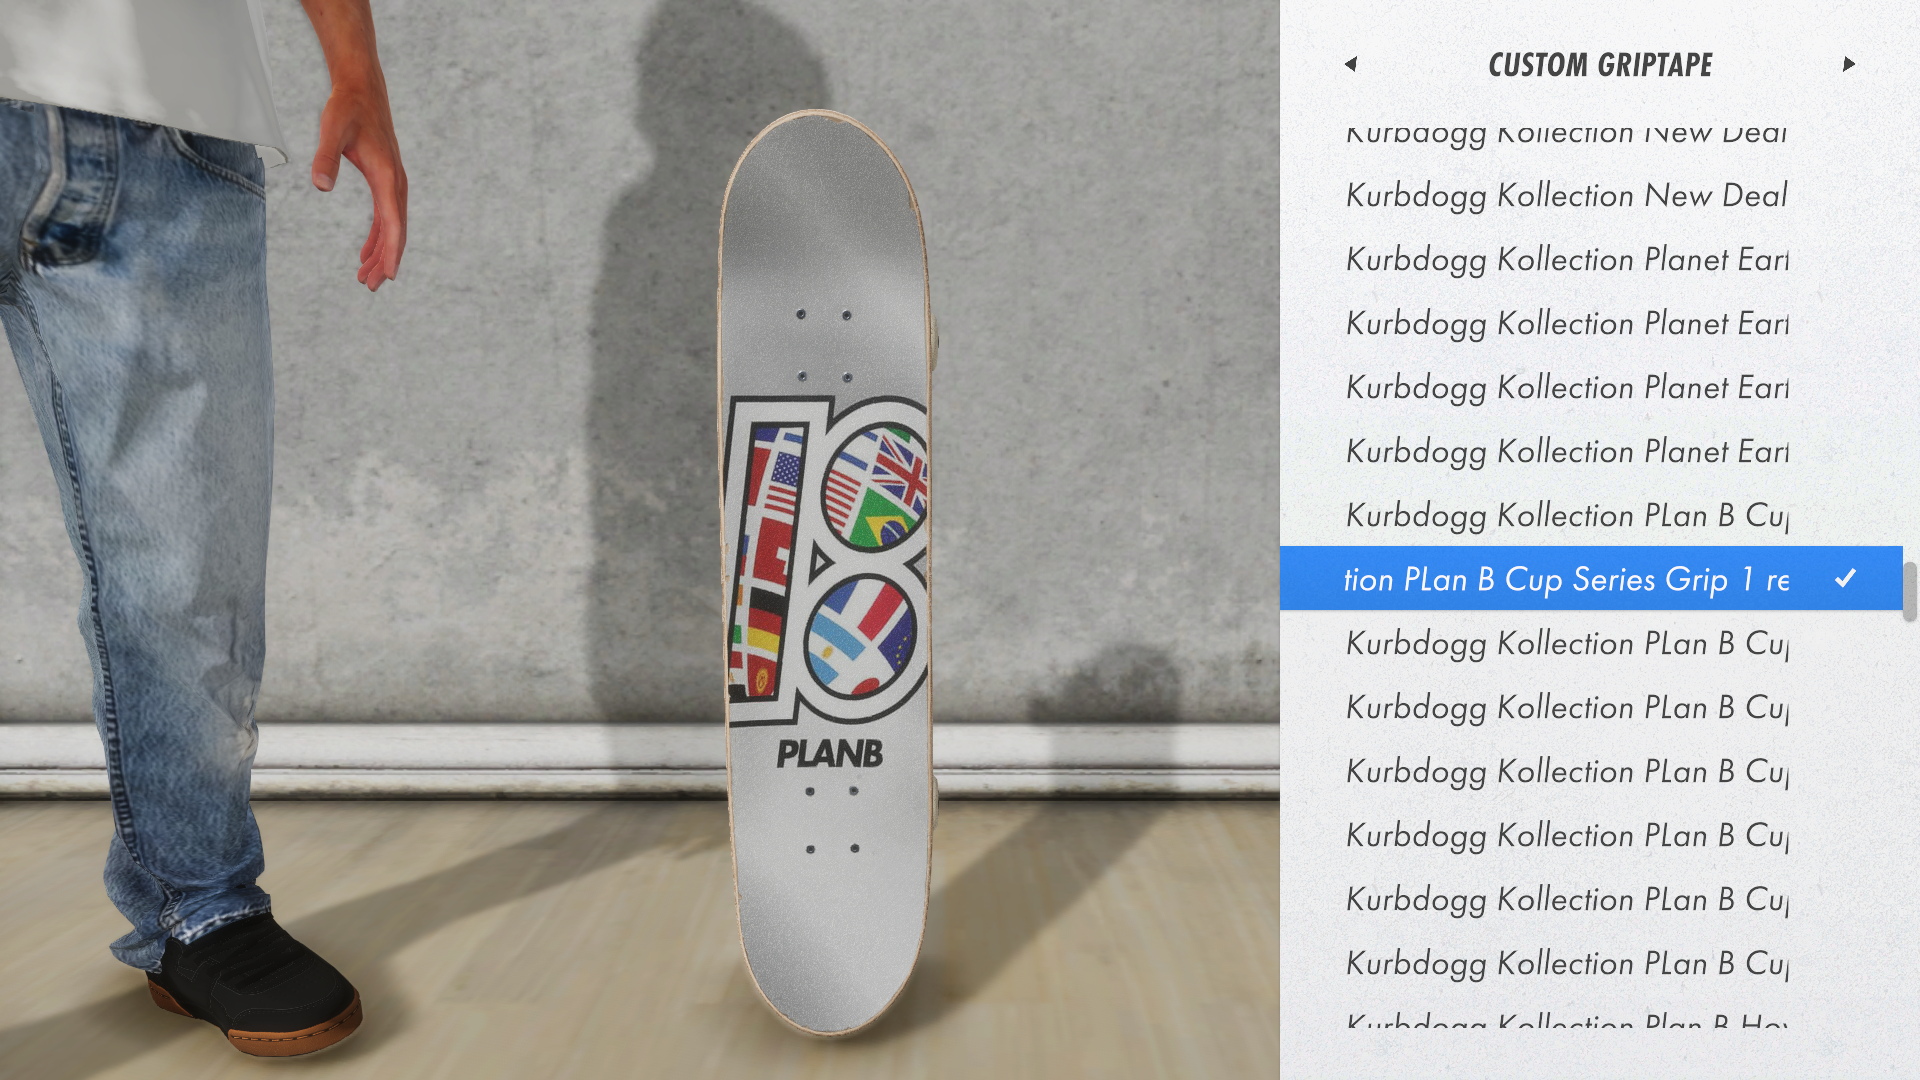Click the list scrollbar thumb
This screenshot has height=1080, width=1920.
tap(1910, 591)
